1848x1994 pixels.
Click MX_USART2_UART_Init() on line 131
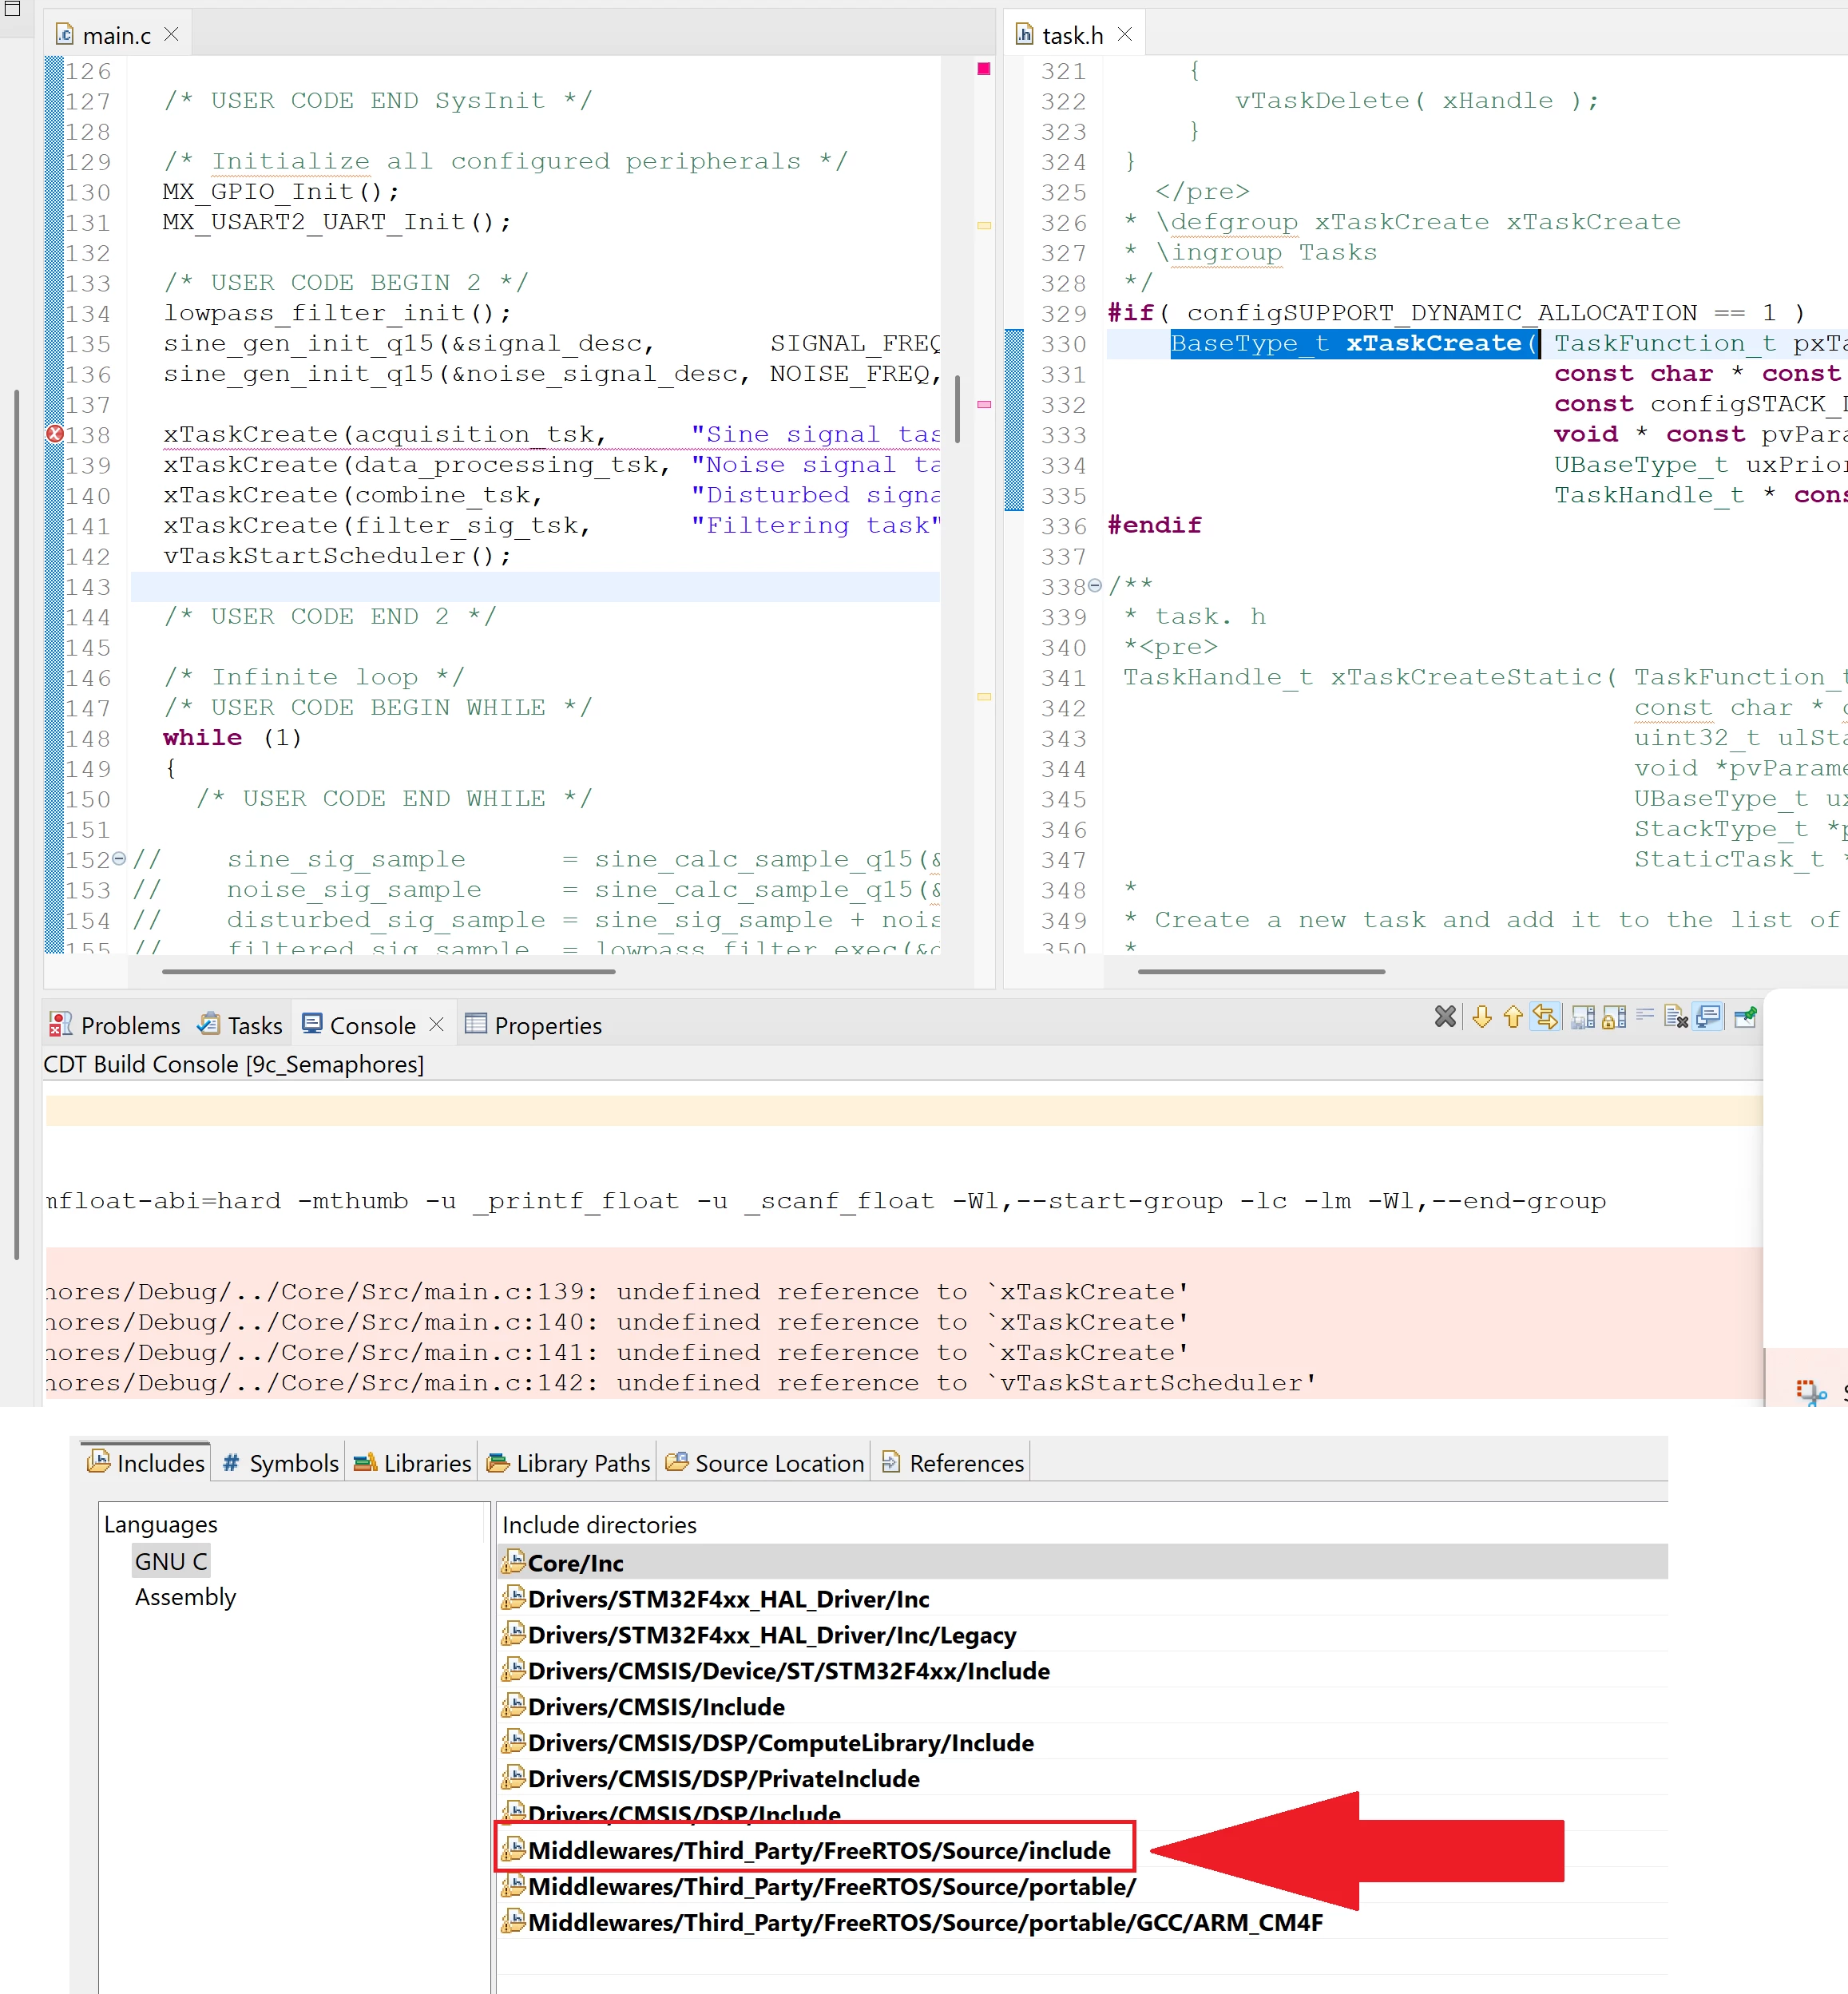coord(337,222)
